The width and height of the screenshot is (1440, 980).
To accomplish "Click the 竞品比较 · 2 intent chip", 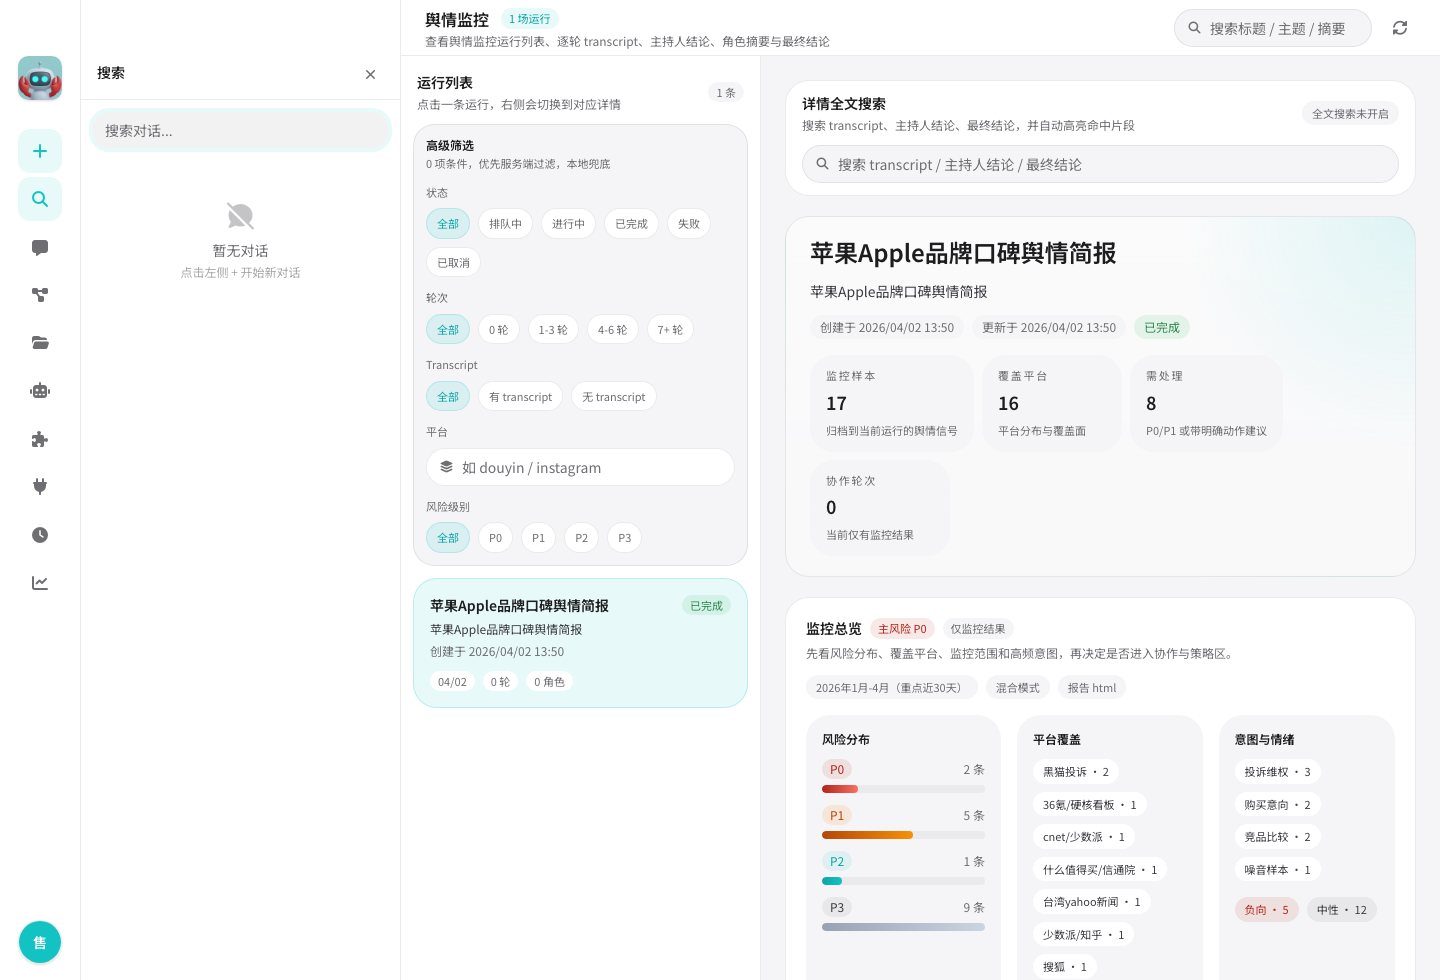I will pyautogui.click(x=1277, y=837).
